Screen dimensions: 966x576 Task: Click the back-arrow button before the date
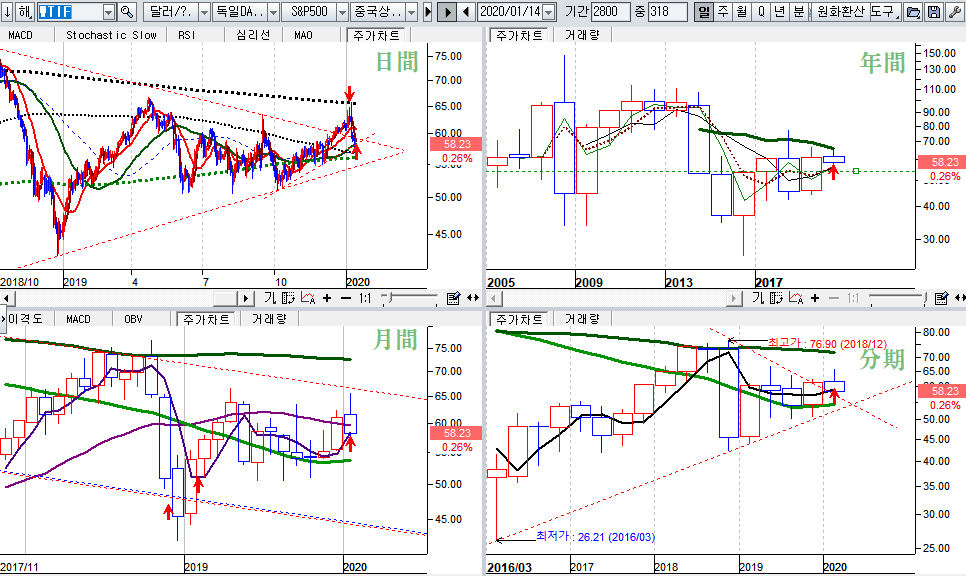tap(466, 11)
